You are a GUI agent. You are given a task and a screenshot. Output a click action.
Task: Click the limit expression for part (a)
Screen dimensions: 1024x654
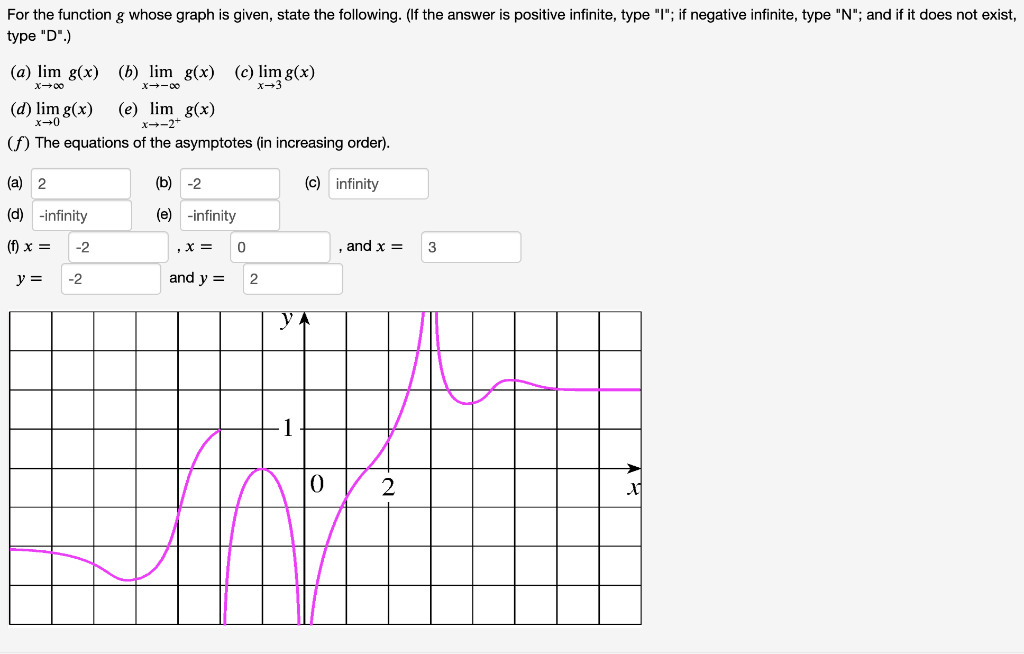point(57,73)
